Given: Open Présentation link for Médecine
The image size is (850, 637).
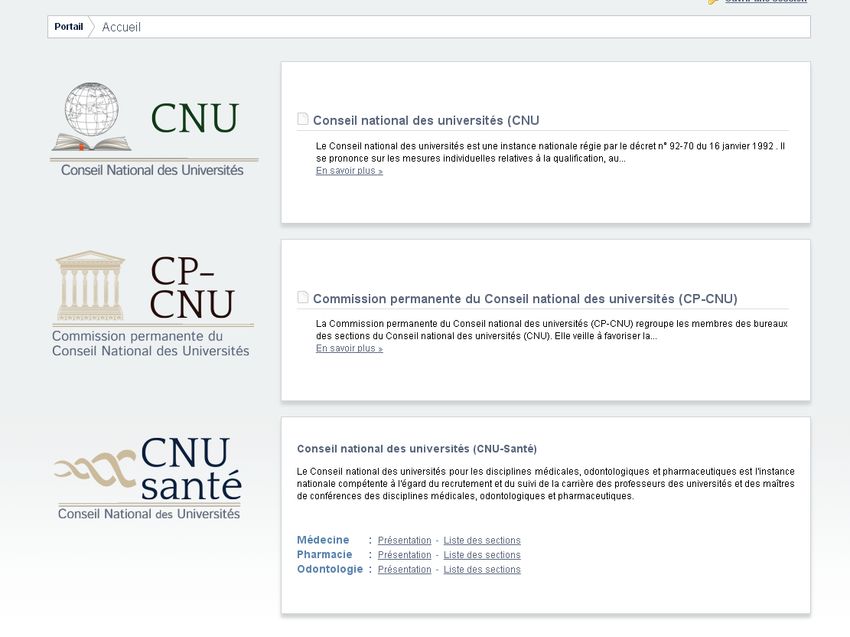Looking at the screenshot, I should coord(404,541).
